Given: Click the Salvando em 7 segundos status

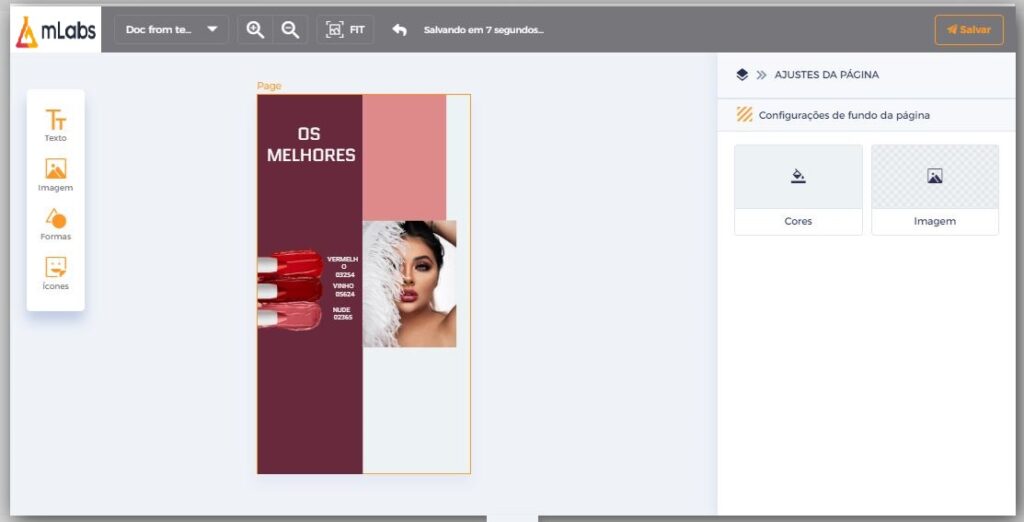Looking at the screenshot, I should coord(483,30).
